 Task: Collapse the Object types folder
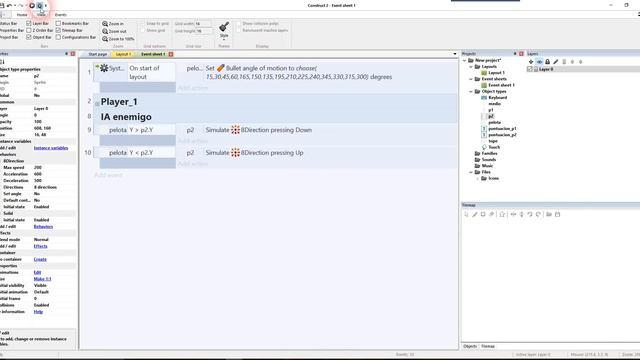[x=471, y=91]
